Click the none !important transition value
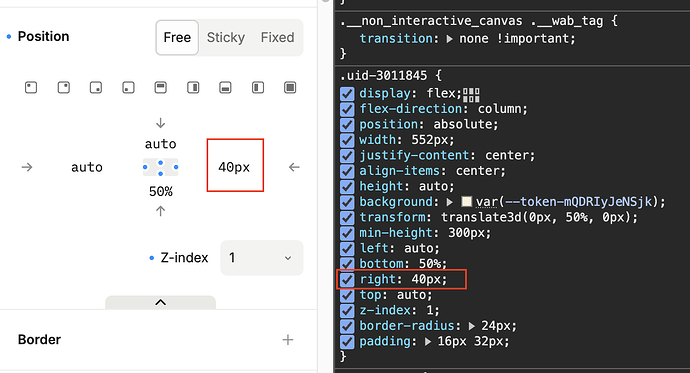 514,39
